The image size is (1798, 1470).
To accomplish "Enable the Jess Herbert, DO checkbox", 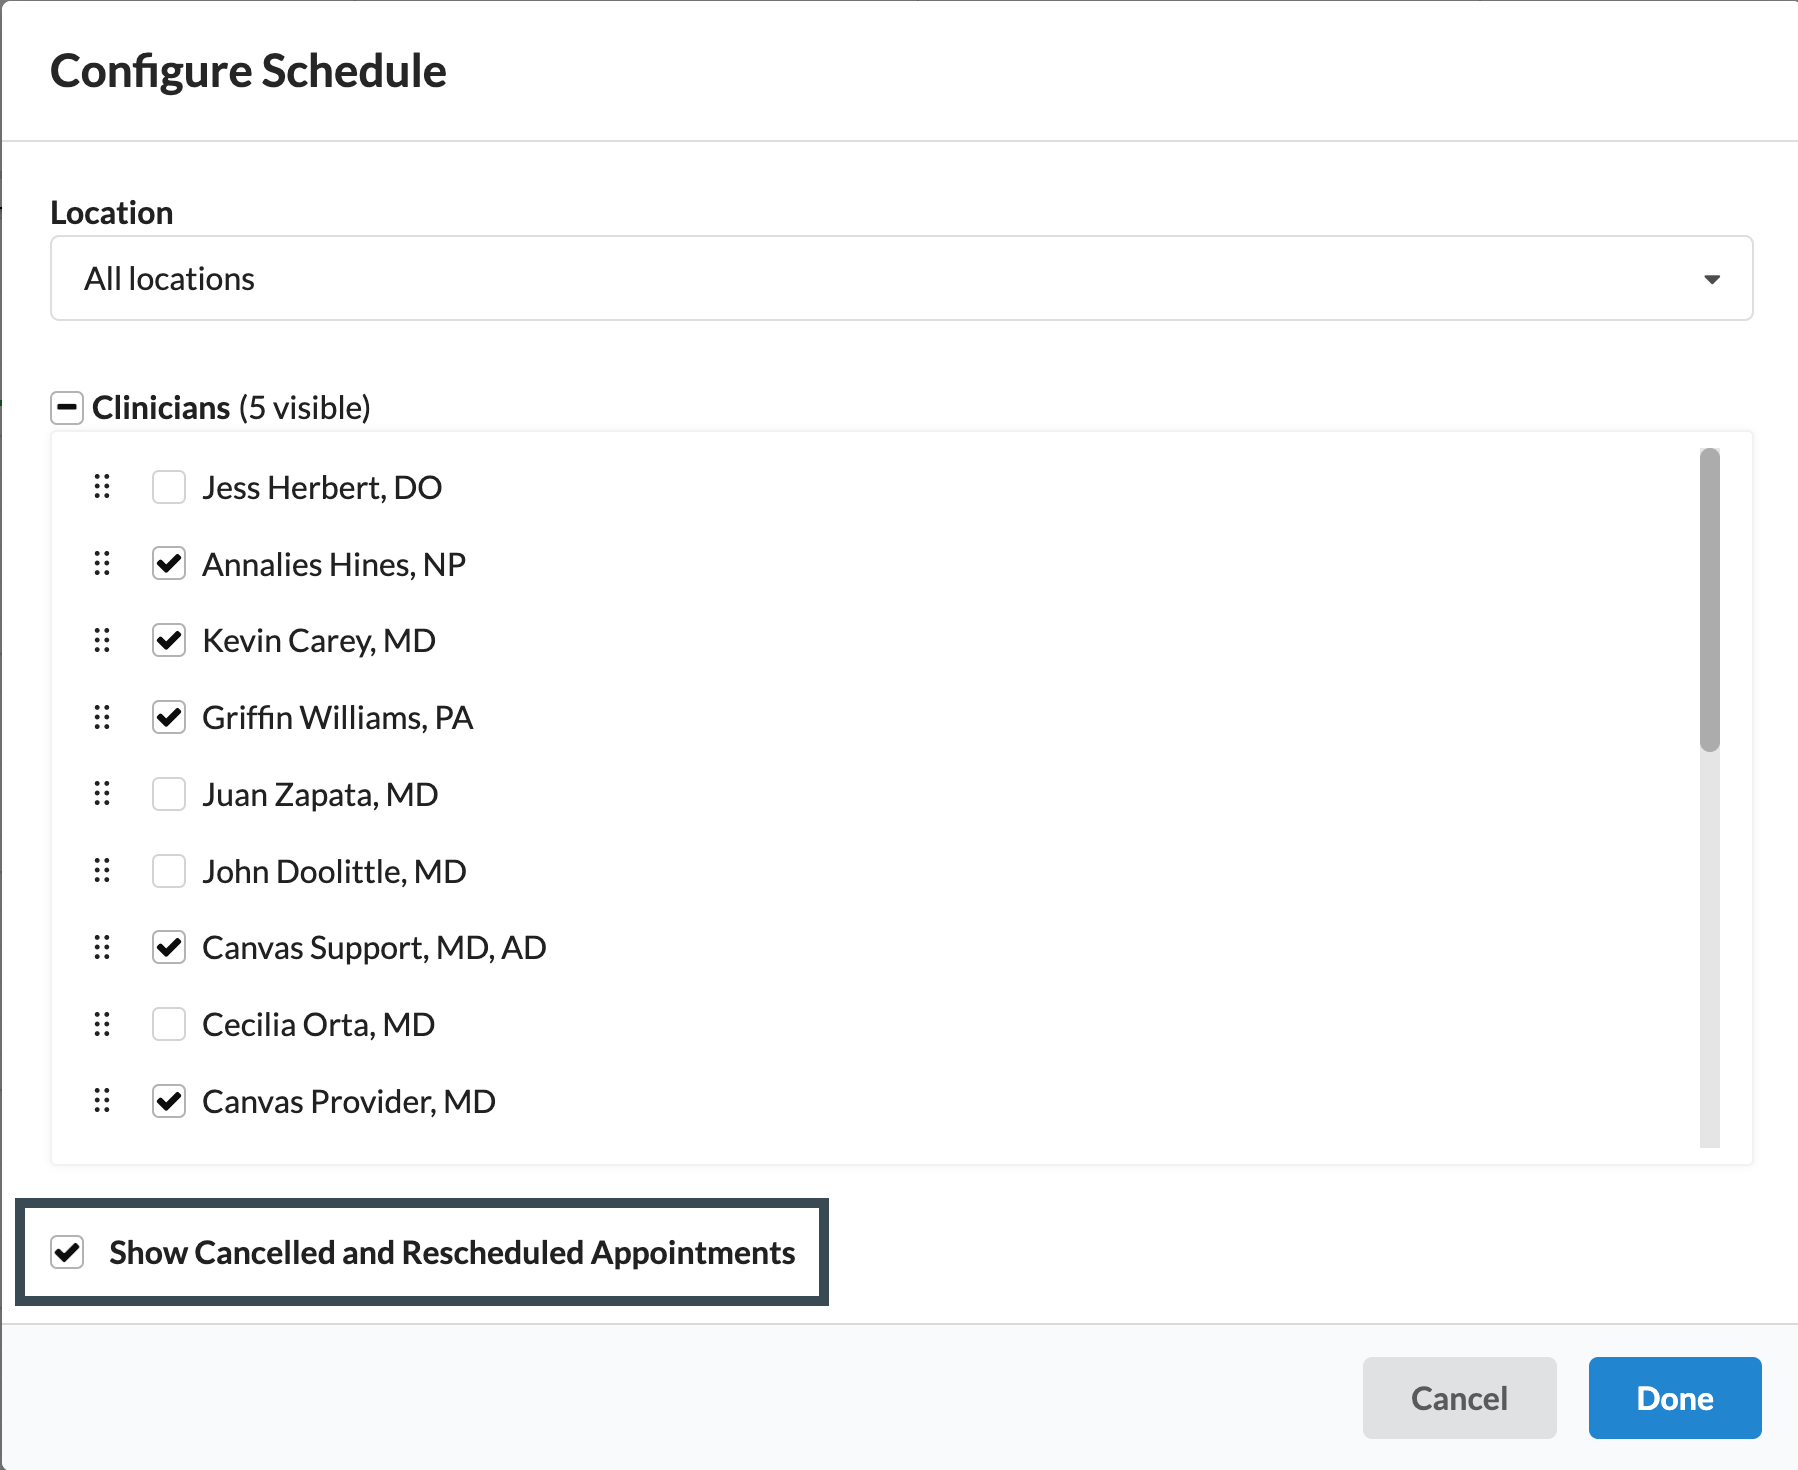I will tap(169, 487).
